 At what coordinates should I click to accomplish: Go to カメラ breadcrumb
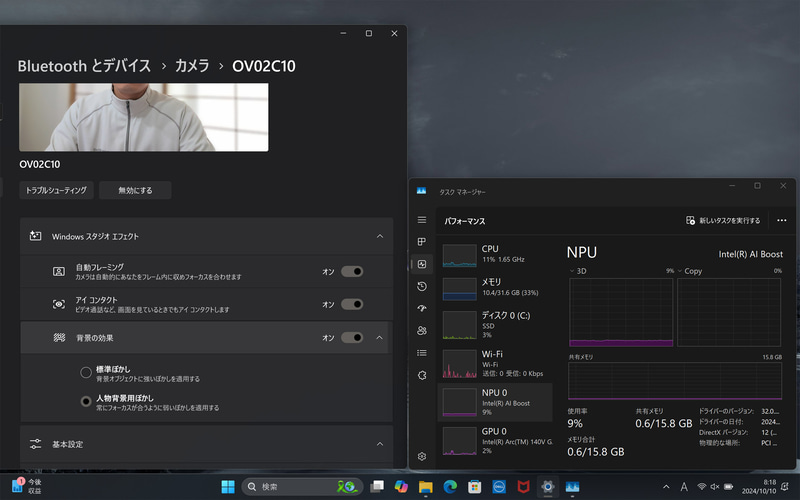click(192, 66)
